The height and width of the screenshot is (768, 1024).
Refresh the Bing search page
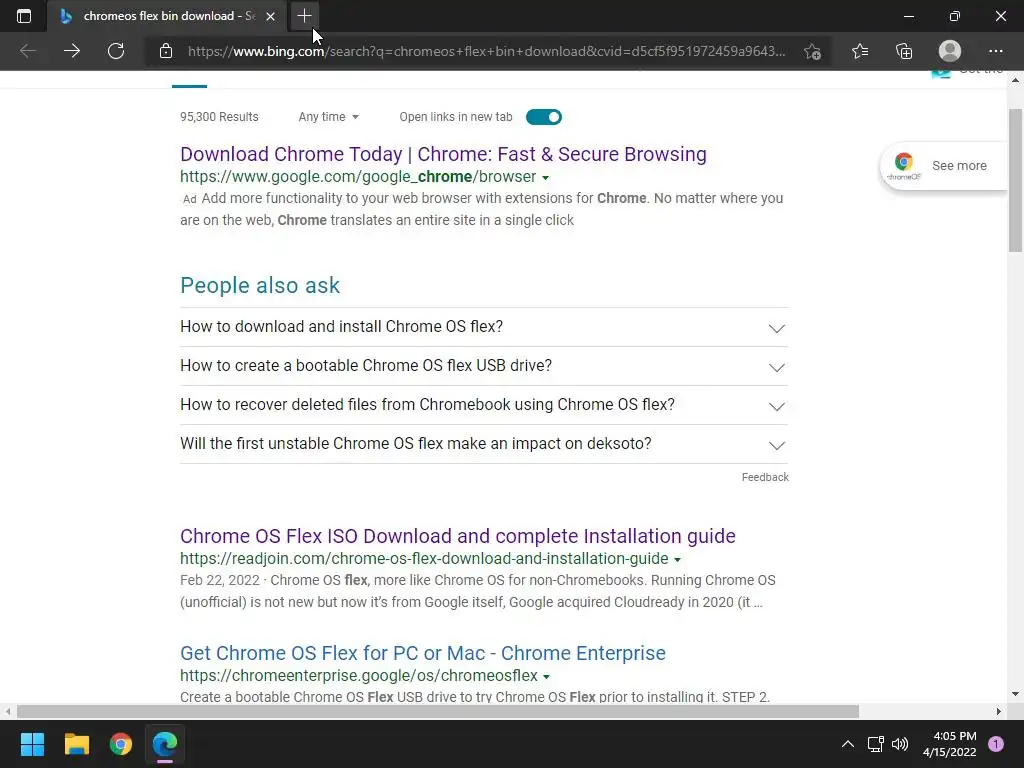tap(116, 51)
